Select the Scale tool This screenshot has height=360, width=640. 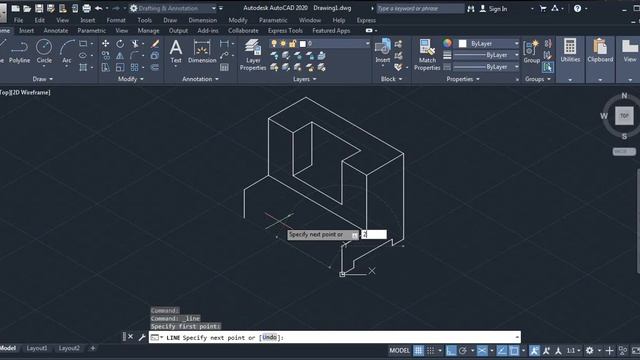pos(120,67)
